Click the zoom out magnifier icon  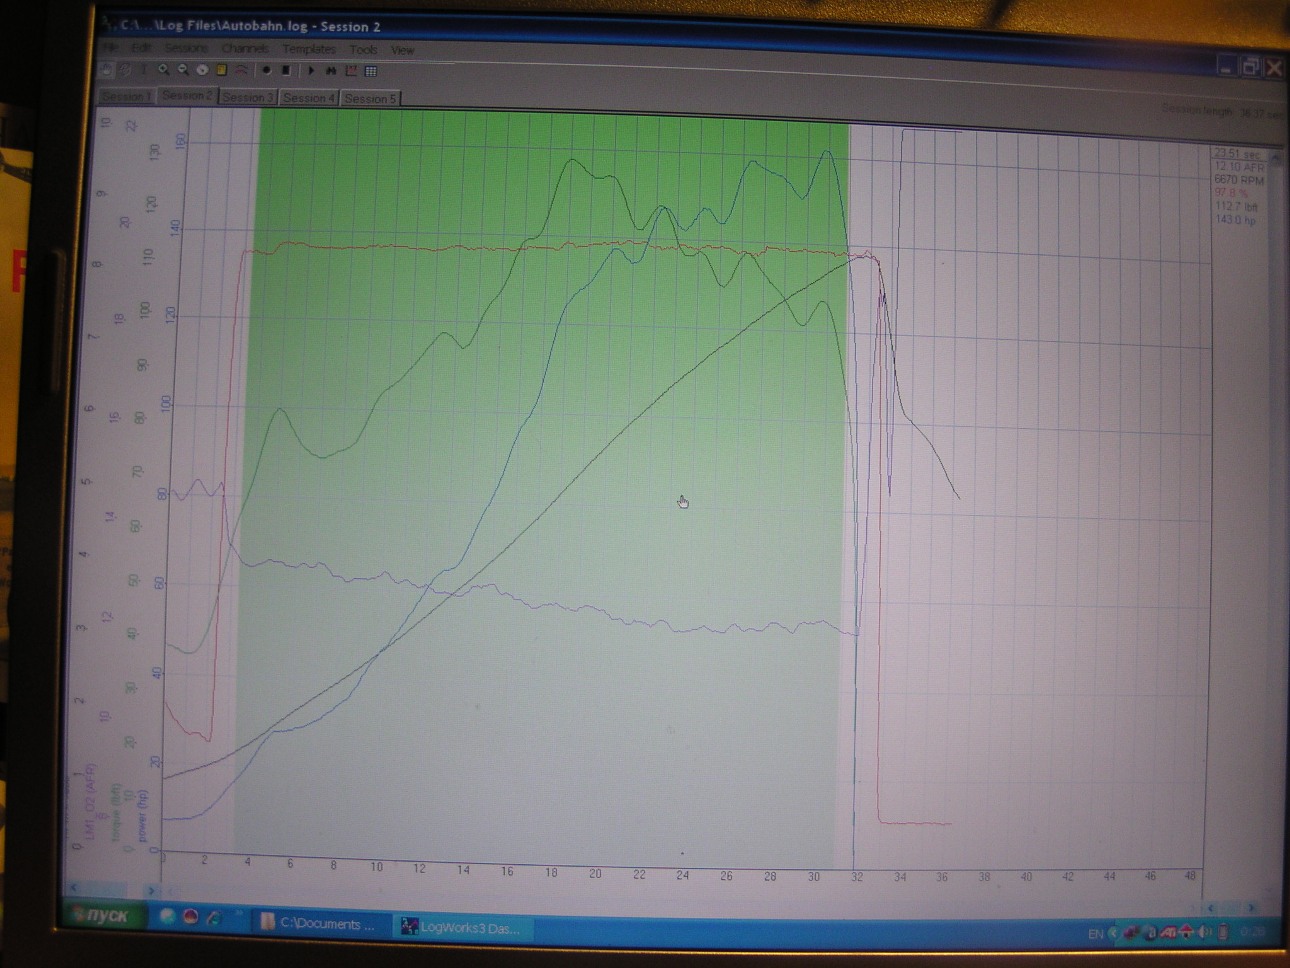(183, 70)
